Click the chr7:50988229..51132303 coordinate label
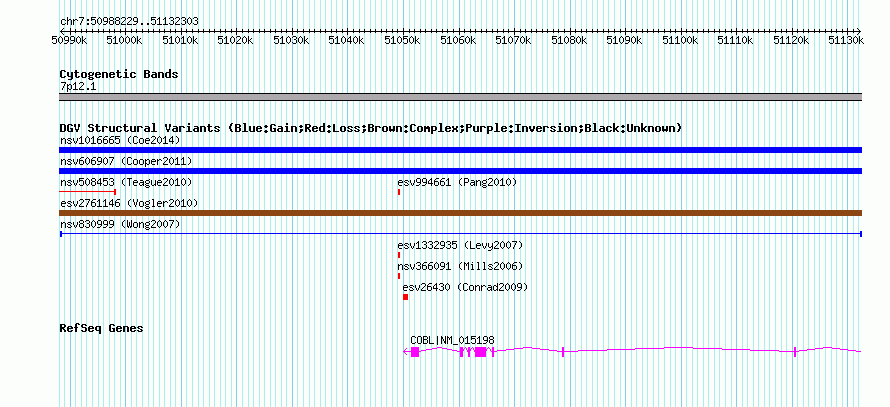The width and height of the screenshot is (890, 407). (x=129, y=22)
